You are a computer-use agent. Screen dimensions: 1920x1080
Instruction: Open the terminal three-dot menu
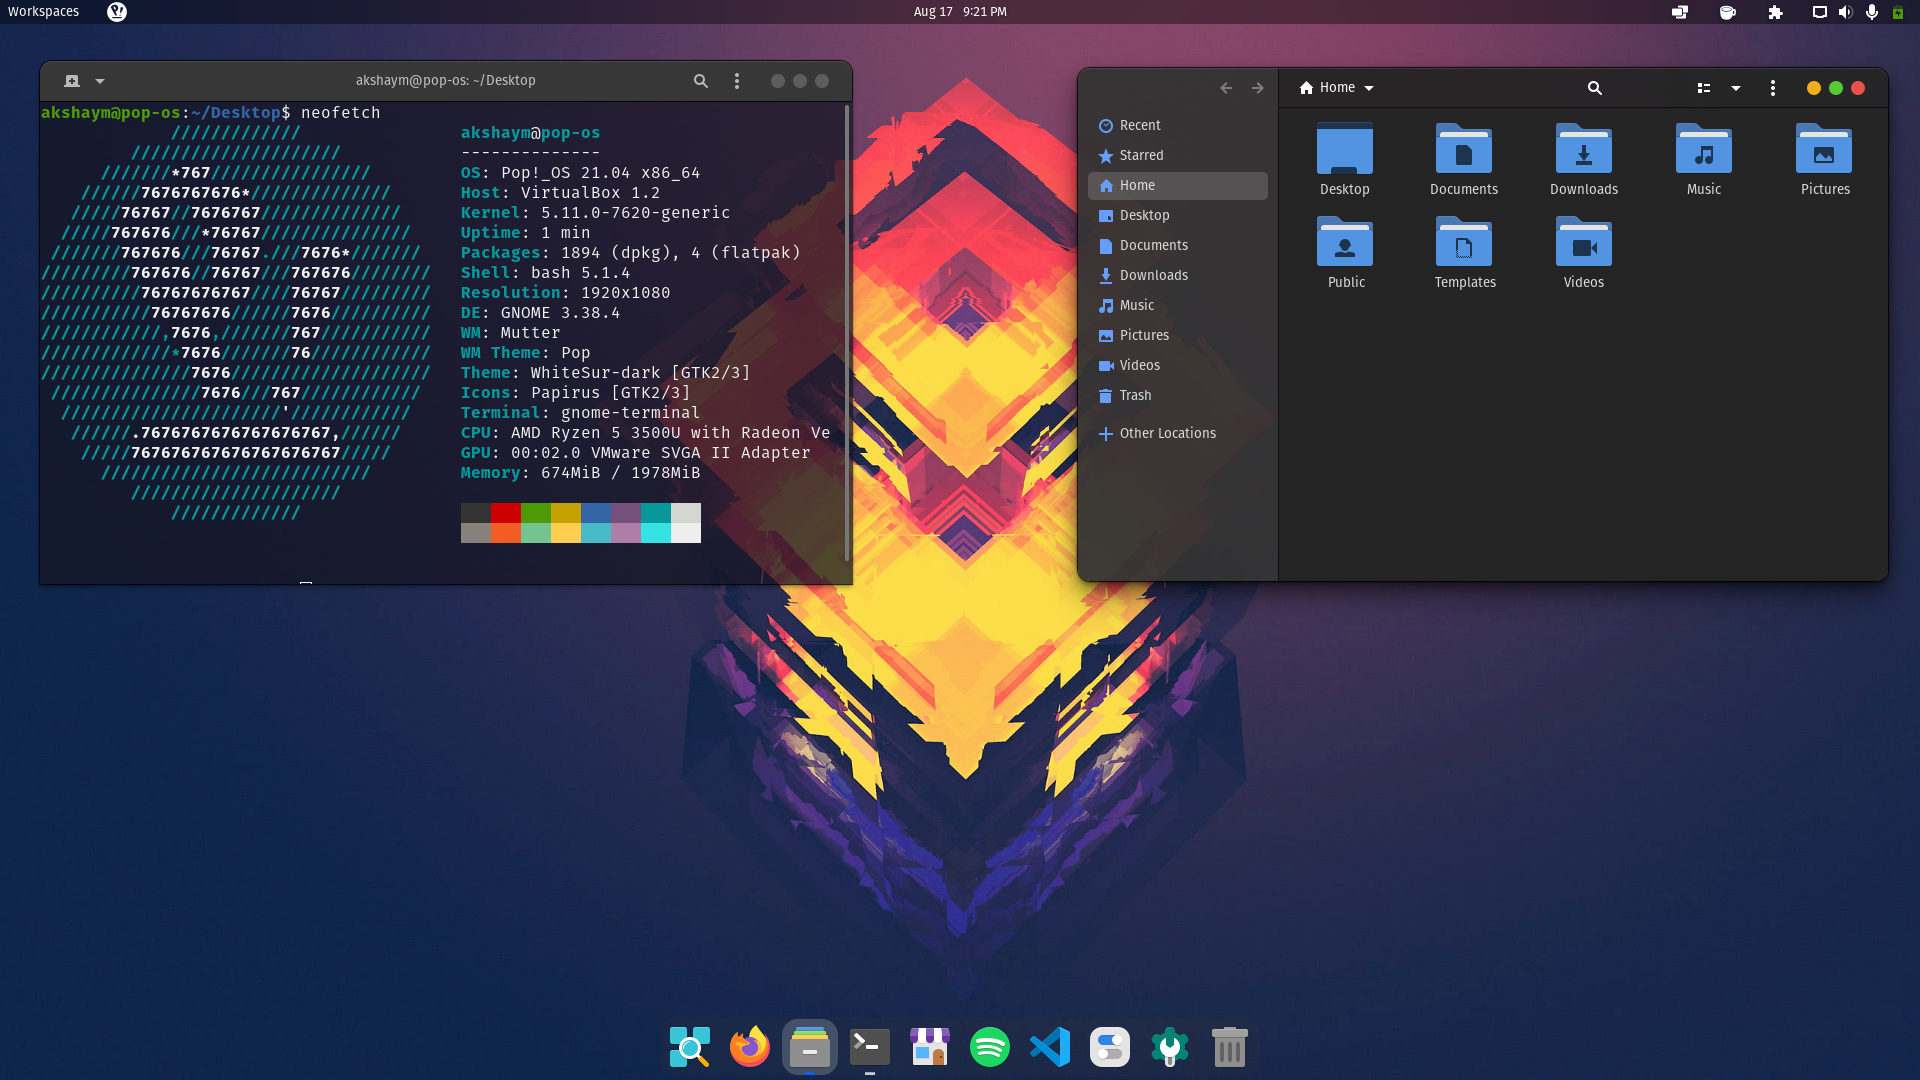tap(737, 81)
